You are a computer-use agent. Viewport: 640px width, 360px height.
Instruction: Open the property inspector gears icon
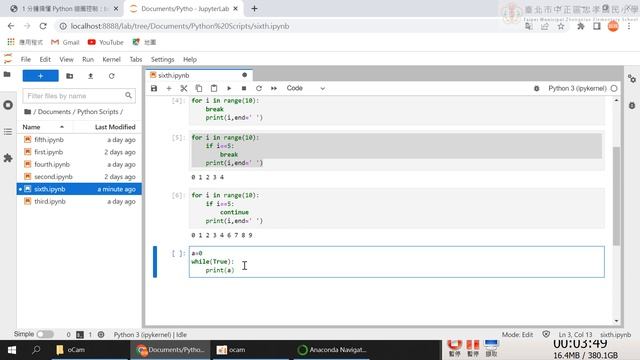pyautogui.click(x=632, y=79)
